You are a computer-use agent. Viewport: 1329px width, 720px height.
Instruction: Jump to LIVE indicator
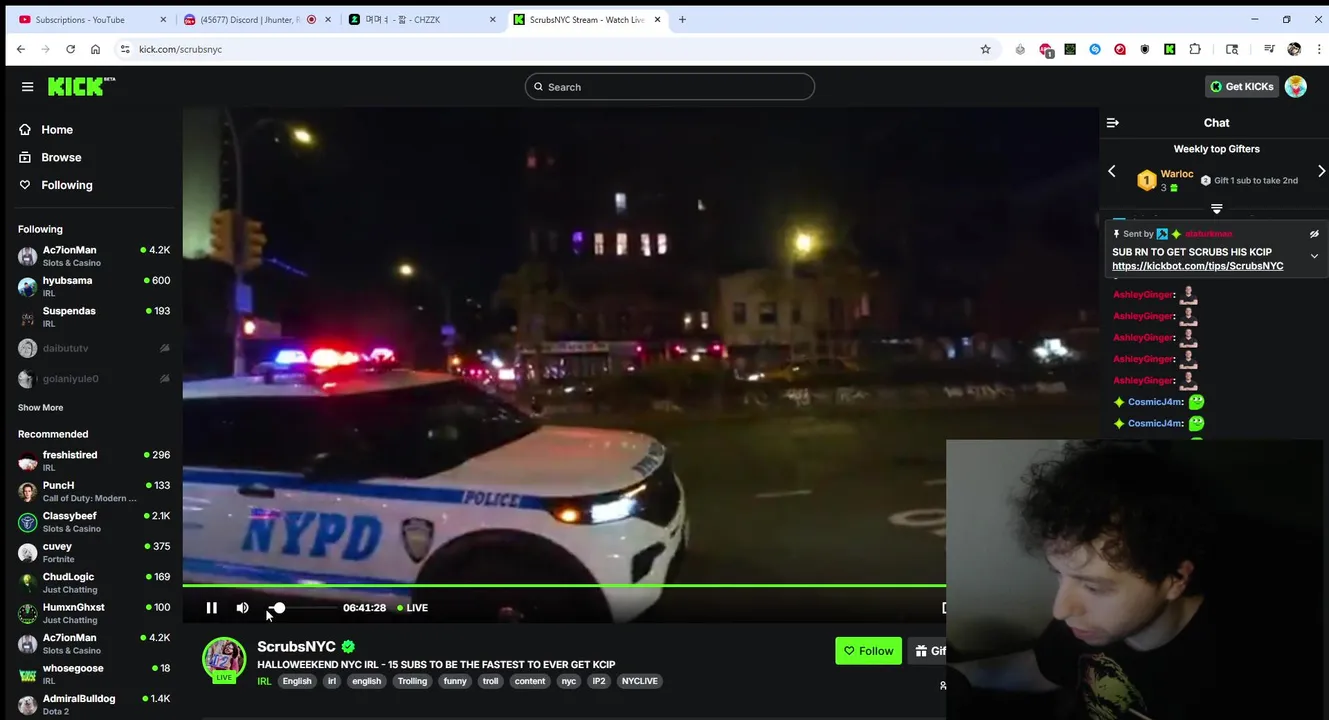tap(412, 608)
